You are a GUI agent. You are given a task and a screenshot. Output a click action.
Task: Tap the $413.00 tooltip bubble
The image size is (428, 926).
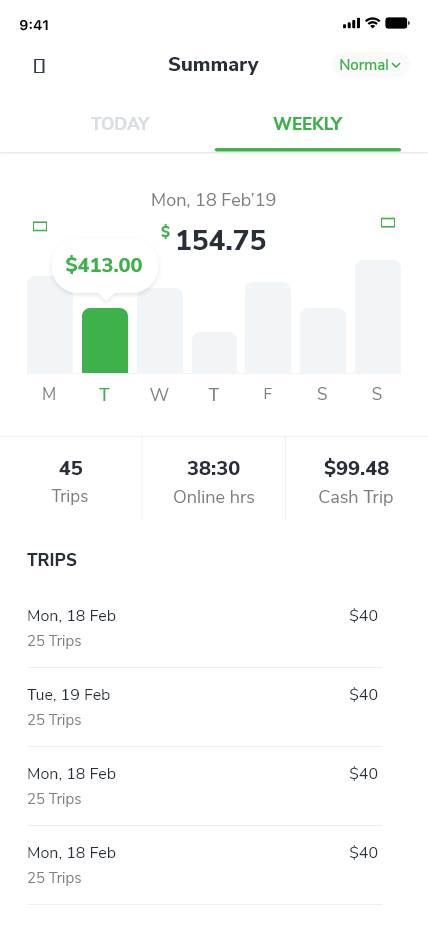tap(104, 265)
